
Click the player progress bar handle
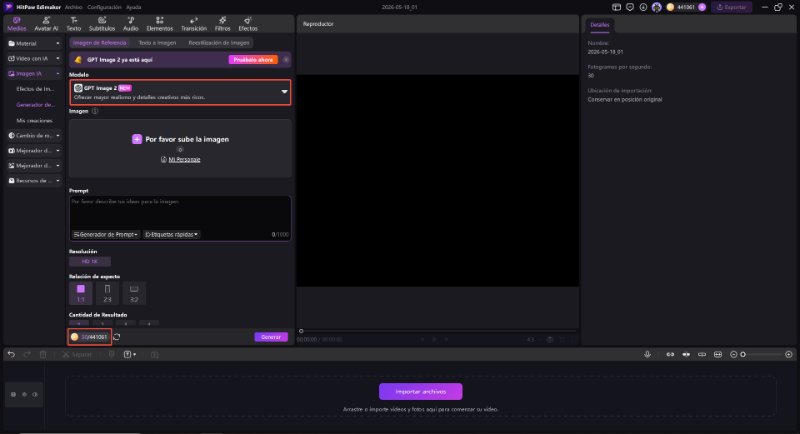301,331
